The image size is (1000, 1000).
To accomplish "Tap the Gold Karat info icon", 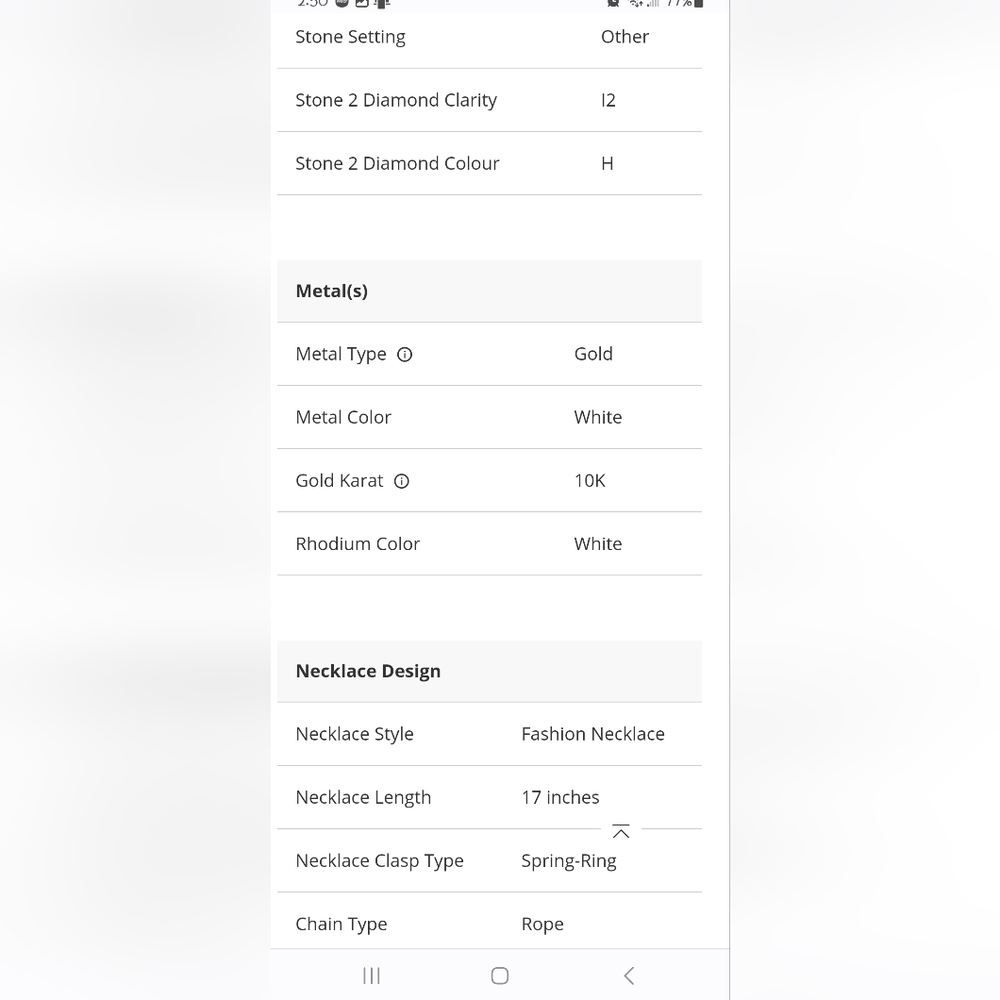I will 401,482.
